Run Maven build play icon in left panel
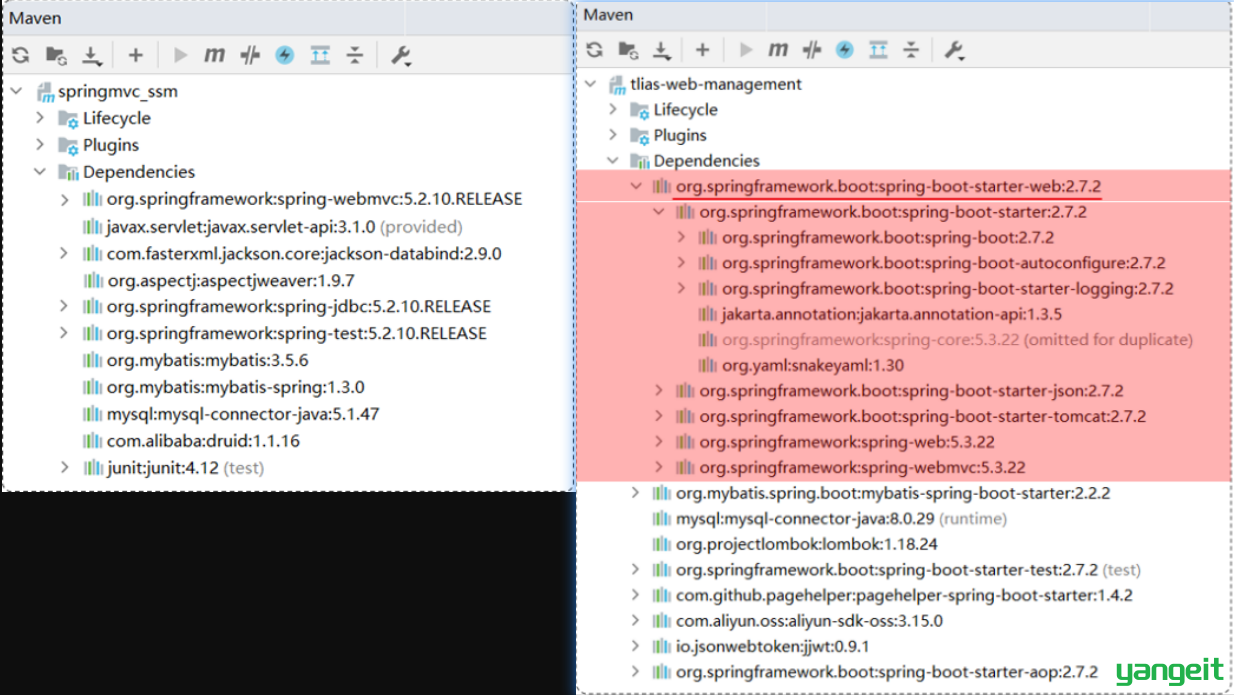The height and width of the screenshot is (695, 1234). click(180, 55)
